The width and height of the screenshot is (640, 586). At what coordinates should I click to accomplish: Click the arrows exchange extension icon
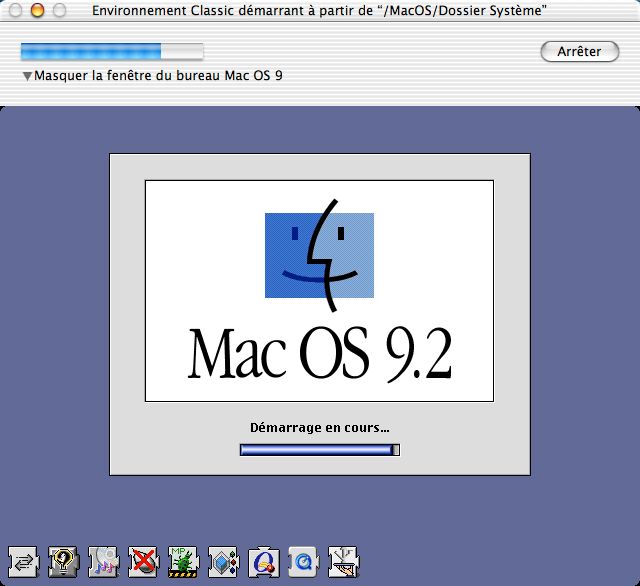24,562
